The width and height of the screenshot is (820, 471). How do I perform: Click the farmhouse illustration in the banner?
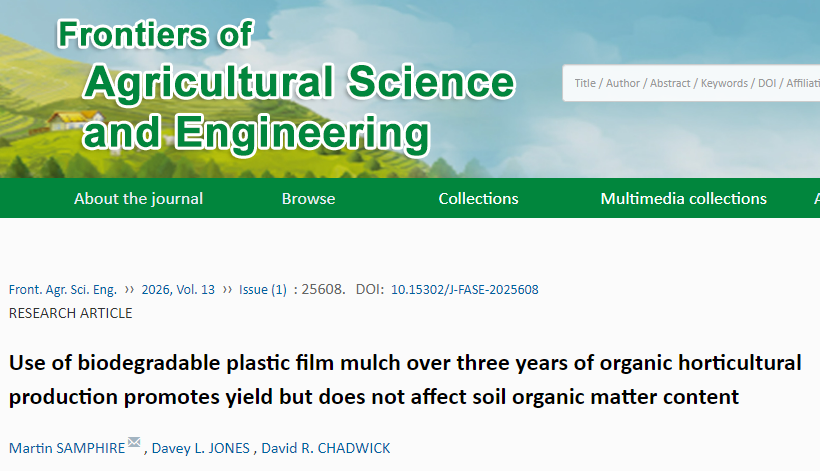76,121
